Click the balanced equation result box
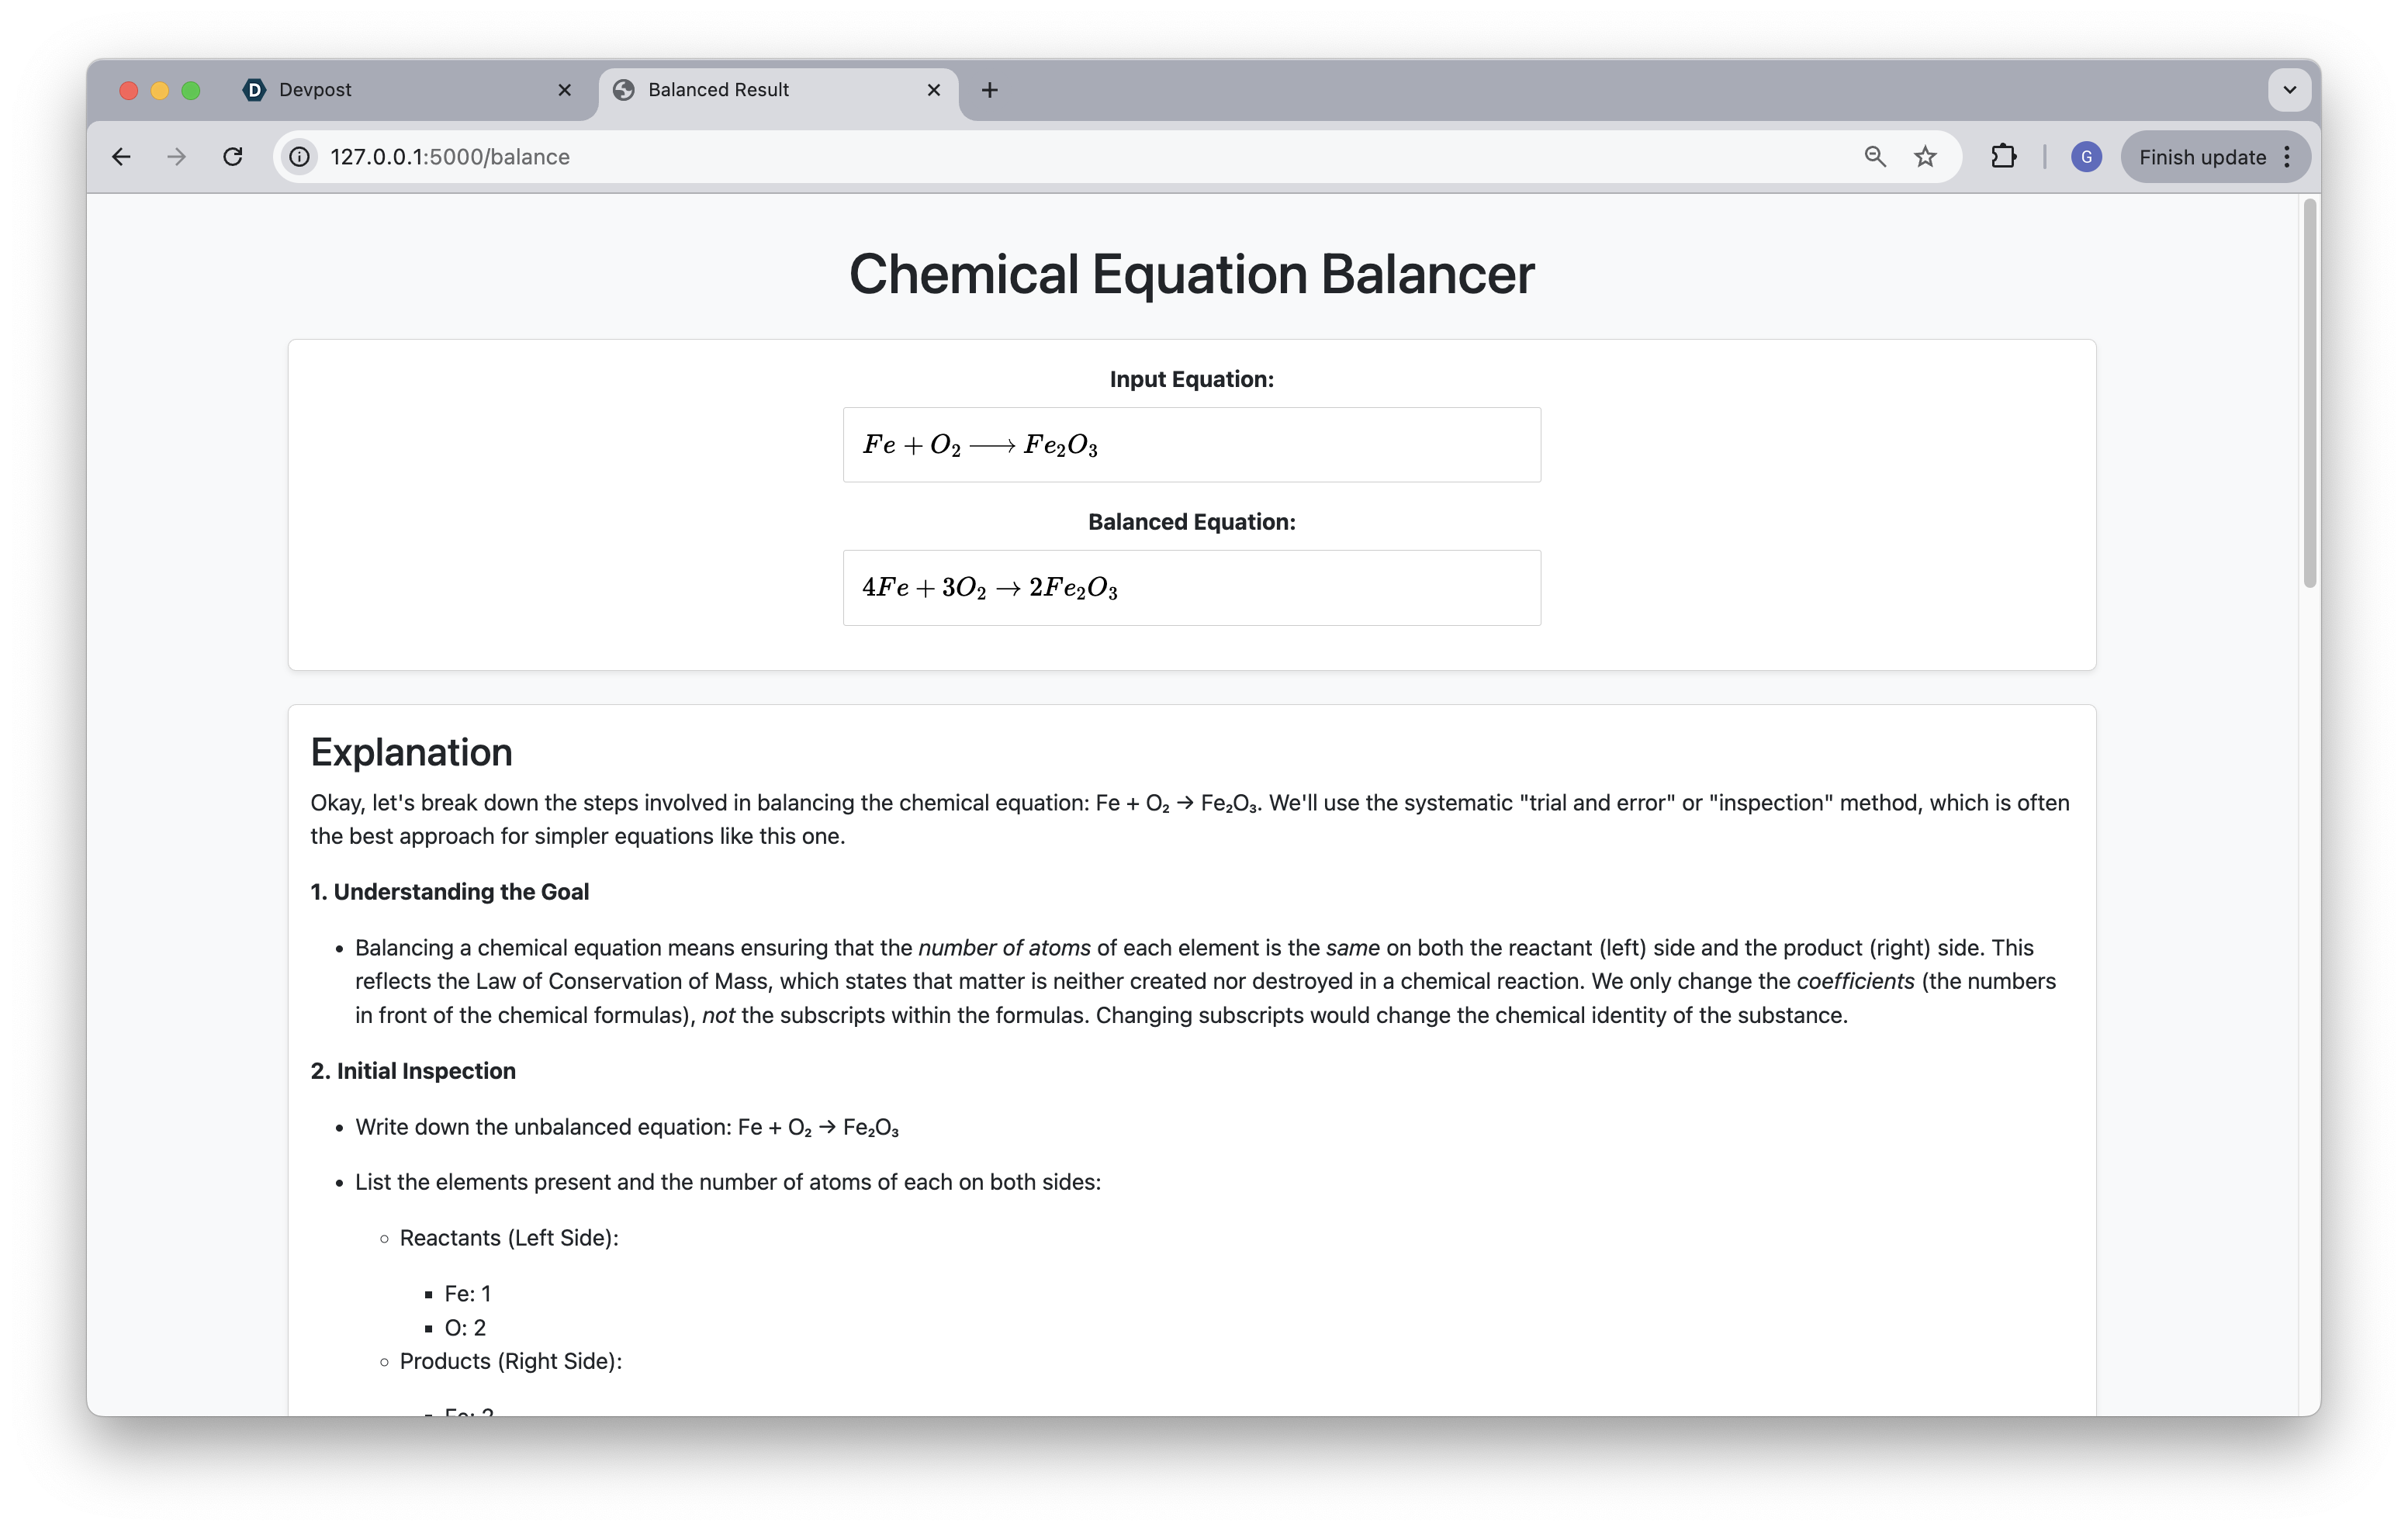This screenshot has width=2408, height=1531. 1191,588
